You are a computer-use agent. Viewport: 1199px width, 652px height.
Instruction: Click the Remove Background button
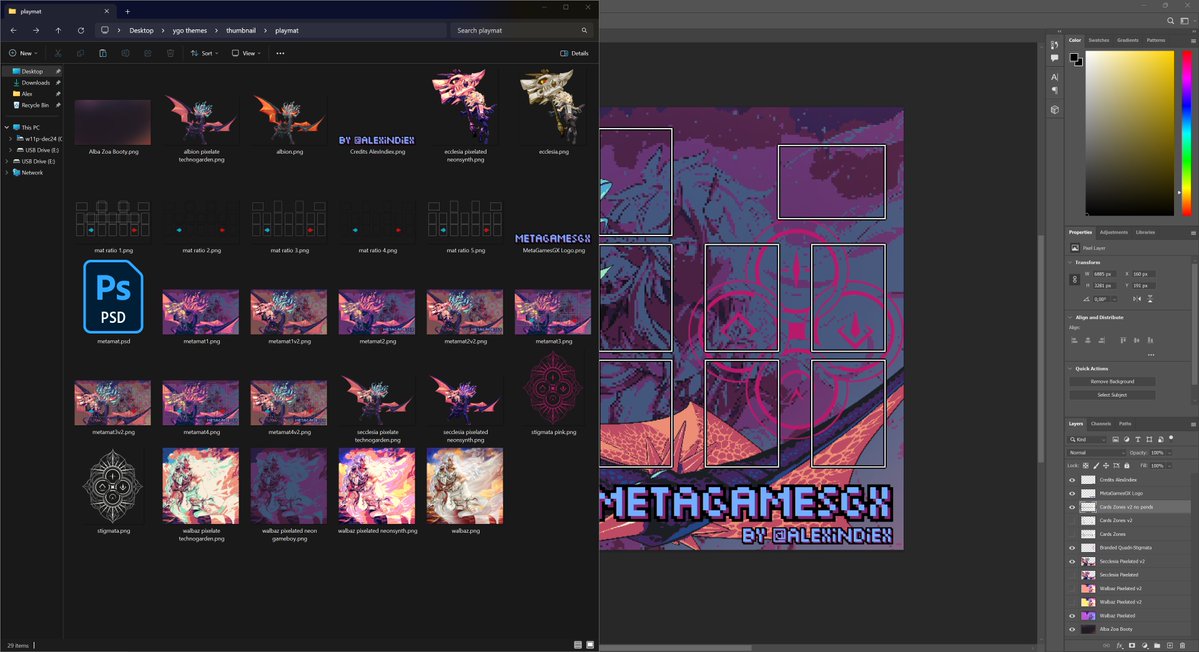[x=1112, y=381]
